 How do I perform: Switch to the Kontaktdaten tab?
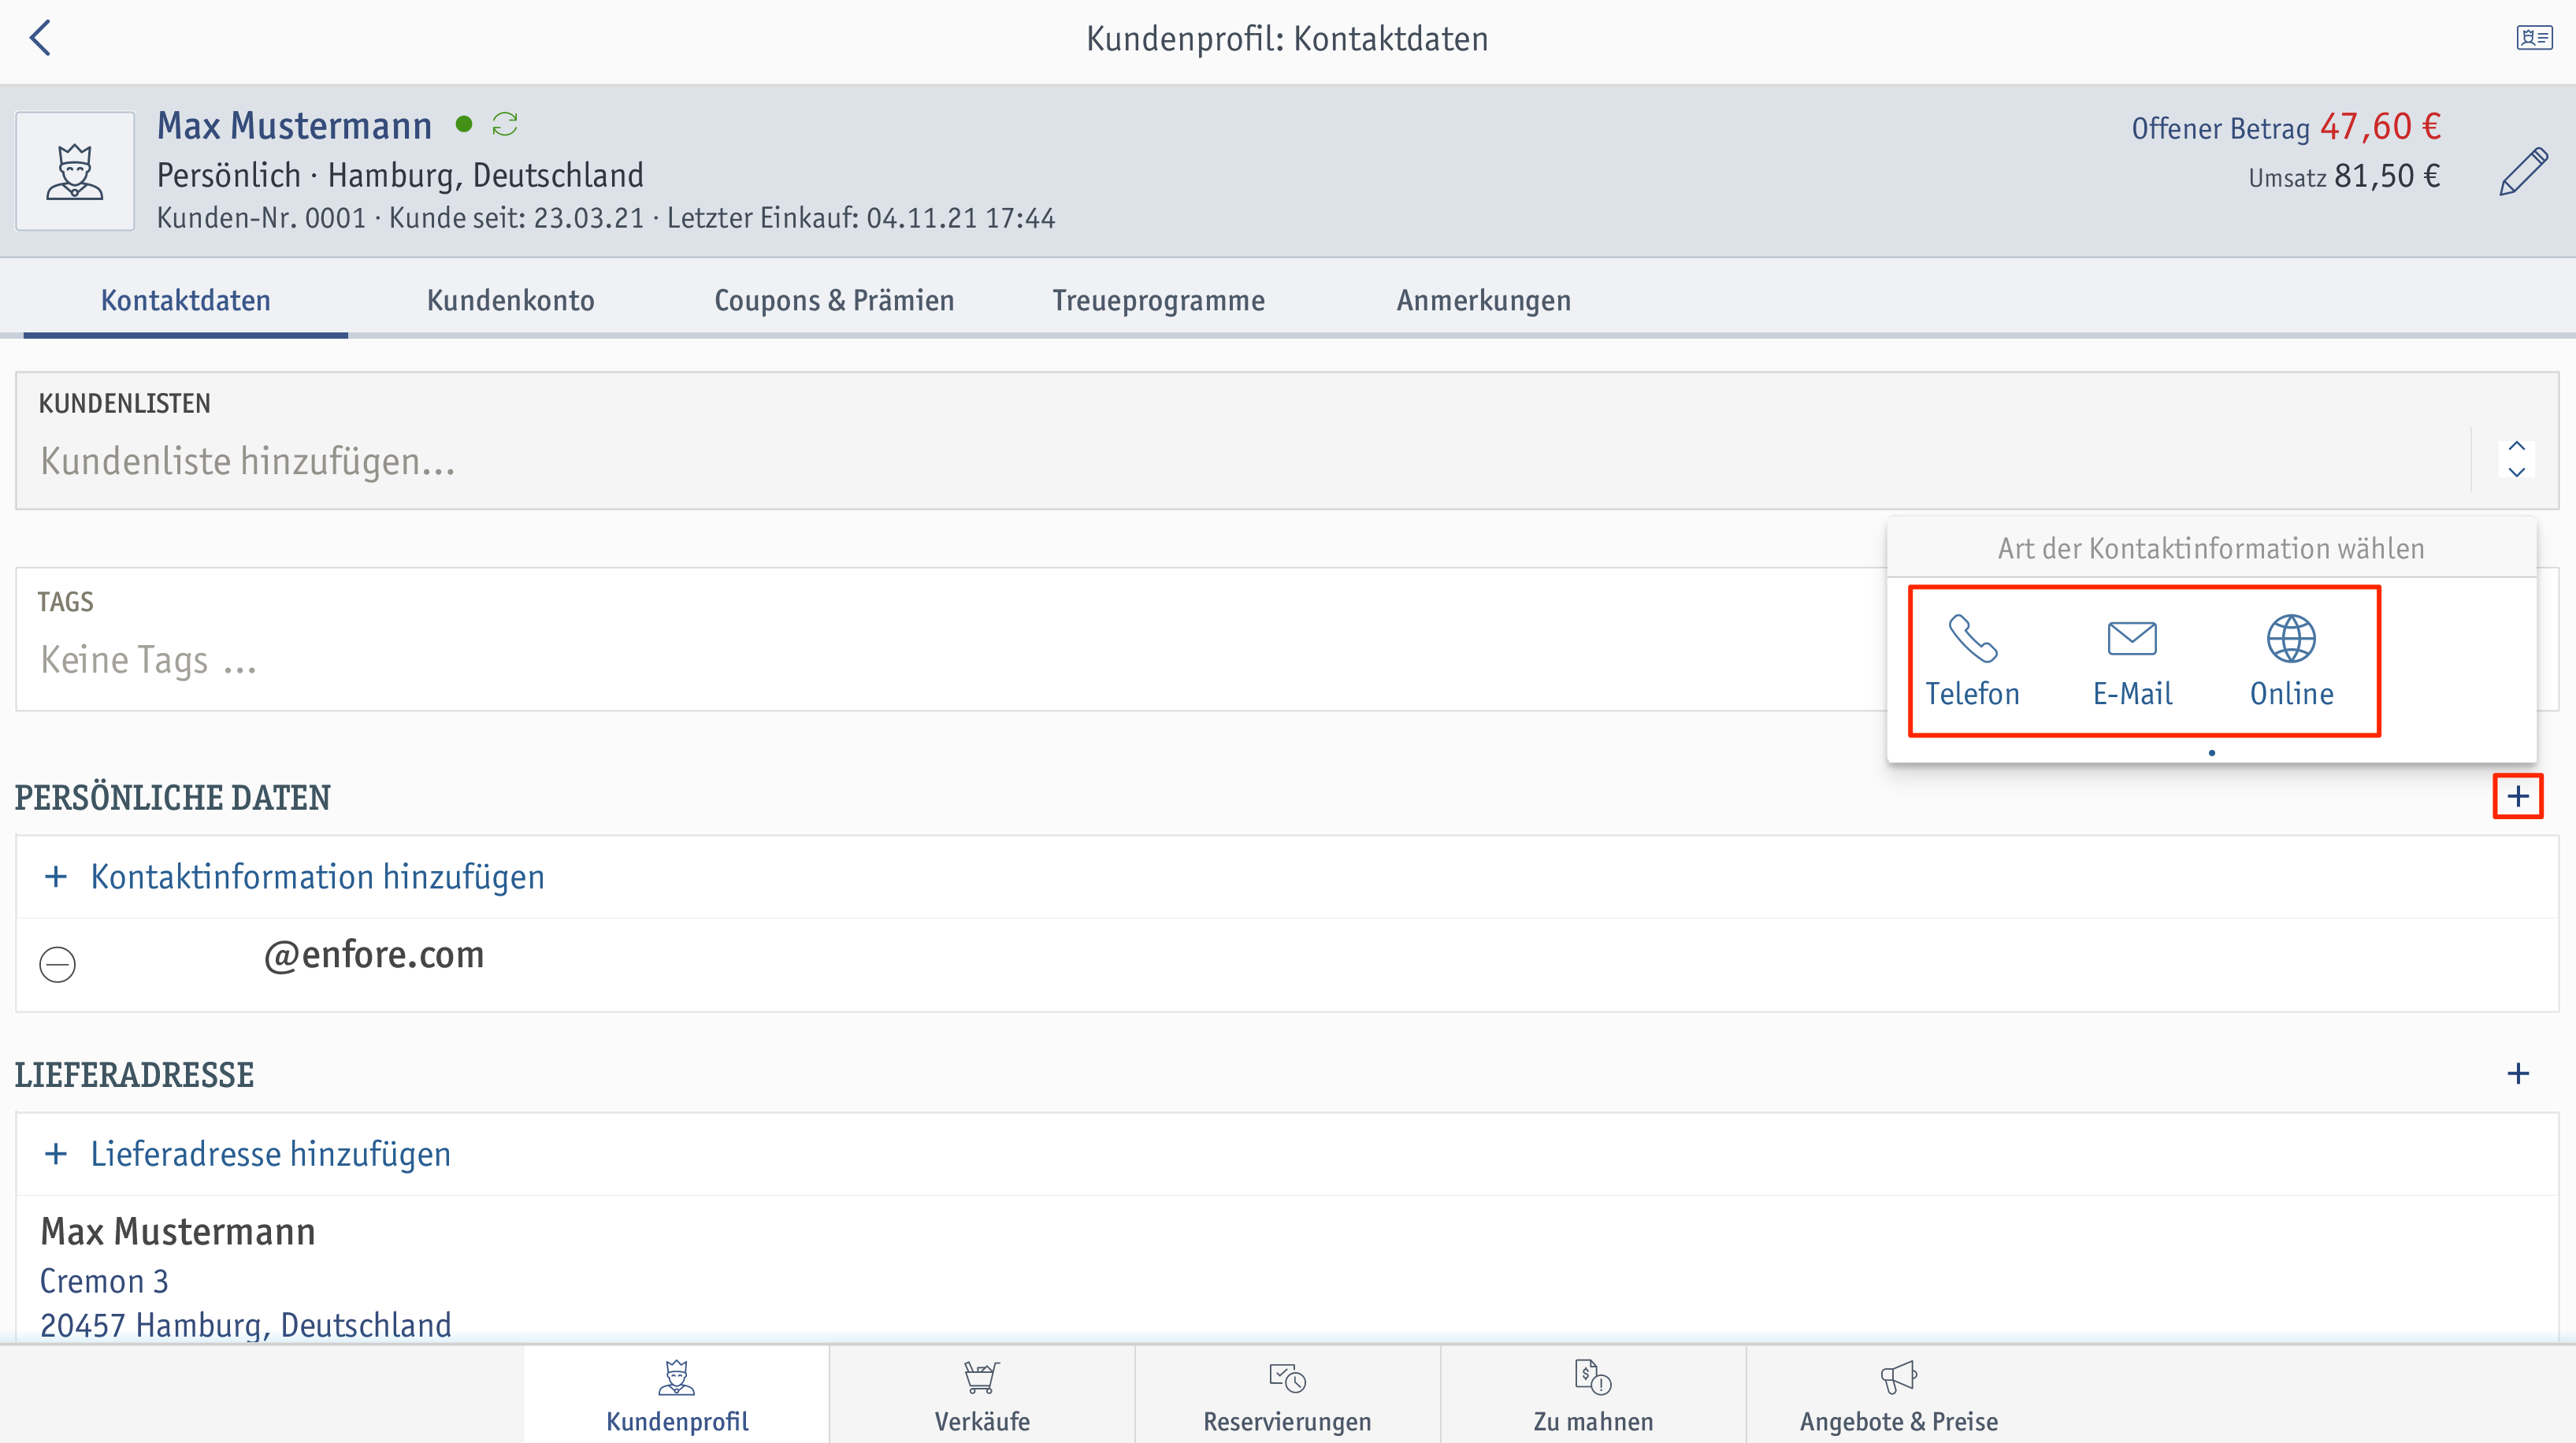[186, 300]
